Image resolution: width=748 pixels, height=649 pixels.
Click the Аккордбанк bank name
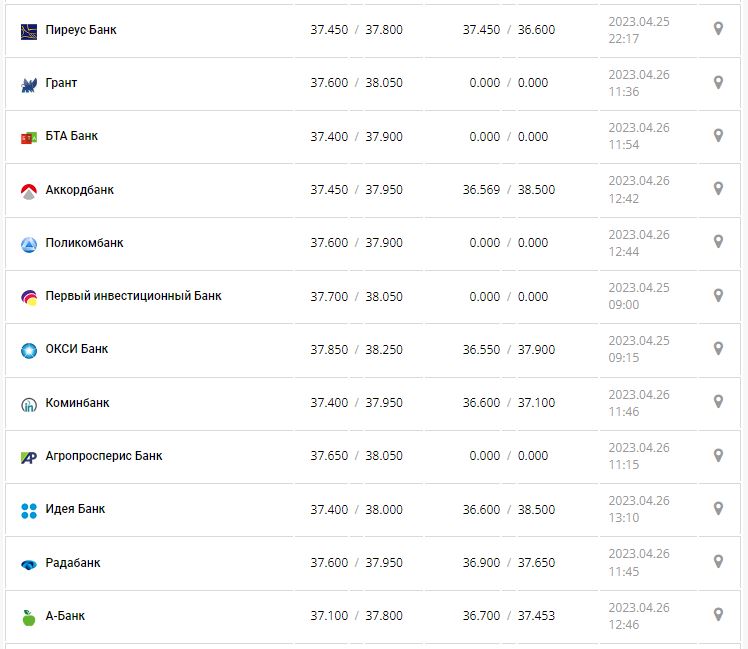point(80,190)
